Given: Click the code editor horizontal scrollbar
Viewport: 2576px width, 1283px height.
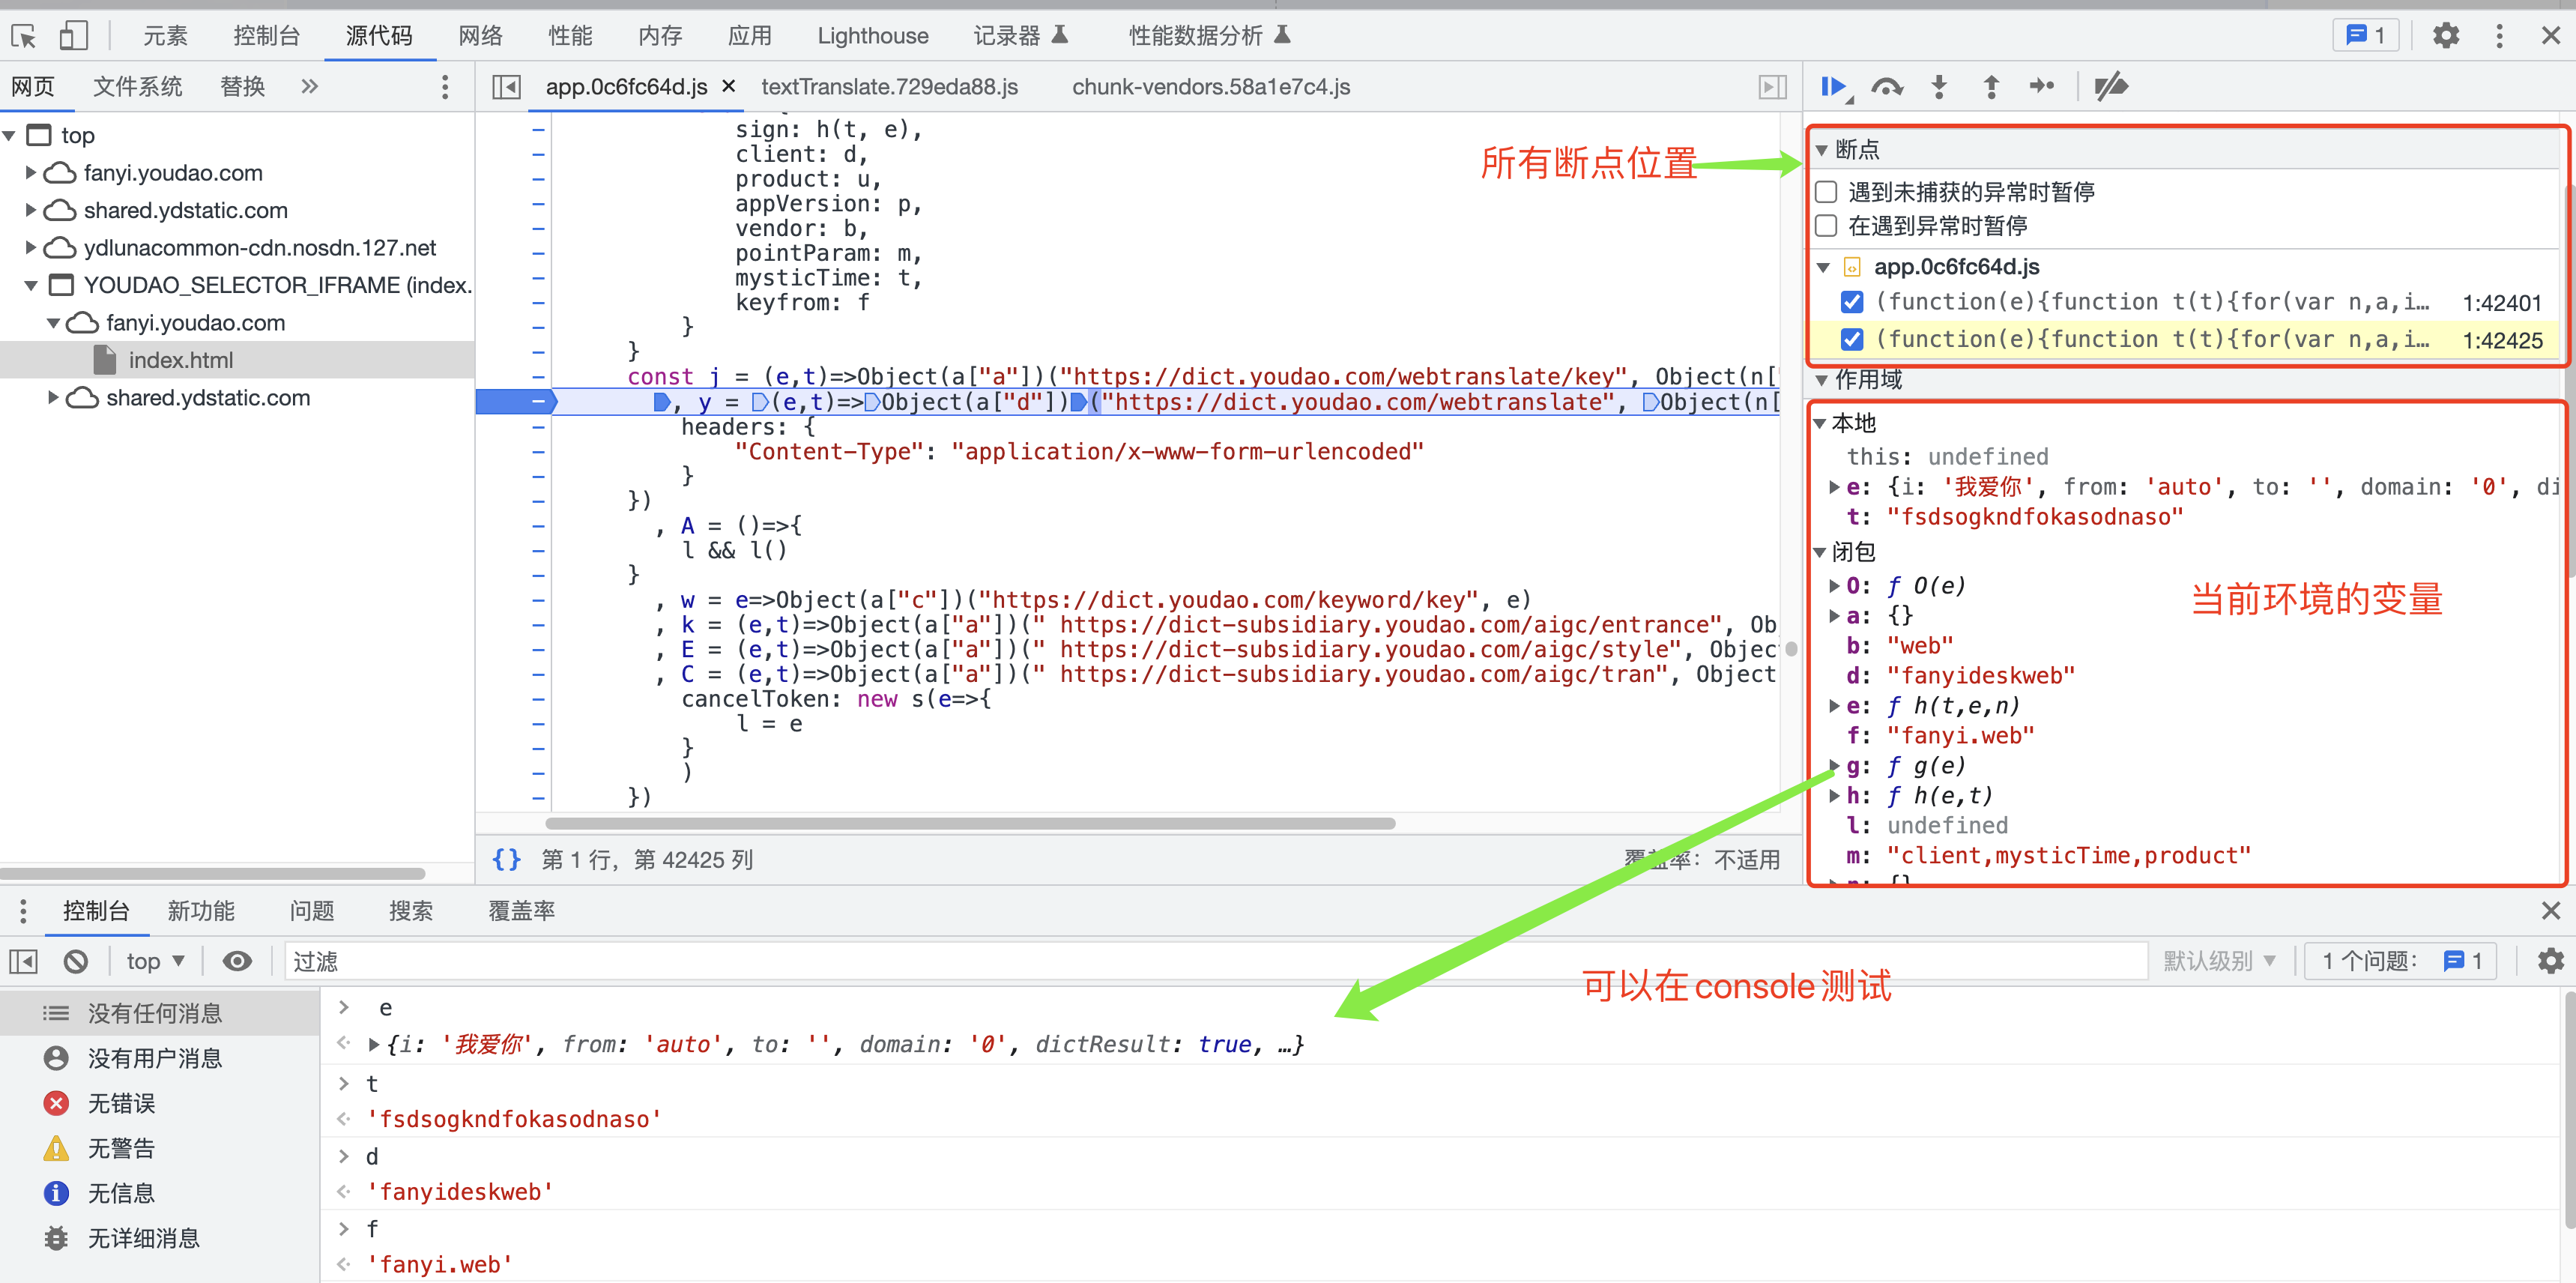Looking at the screenshot, I should 970,823.
